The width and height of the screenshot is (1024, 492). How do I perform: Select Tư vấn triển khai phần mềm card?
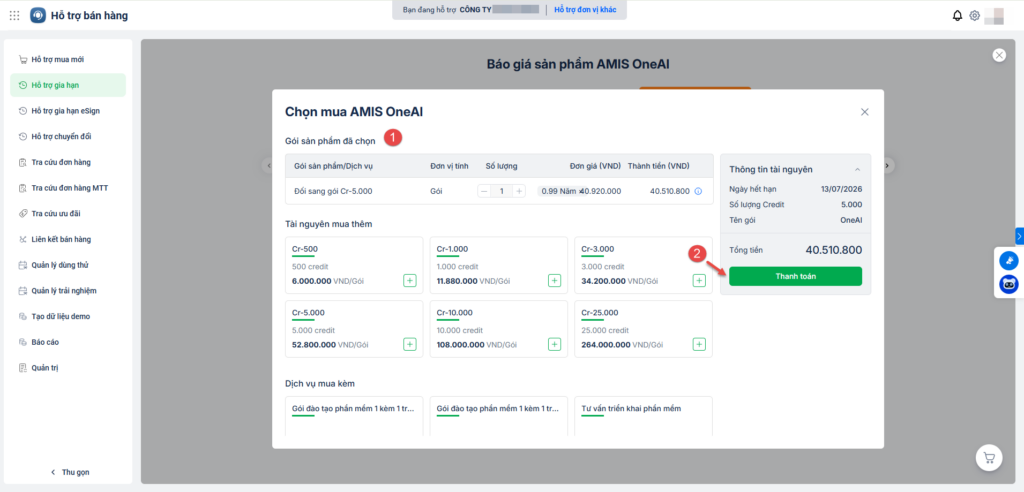tap(643, 416)
